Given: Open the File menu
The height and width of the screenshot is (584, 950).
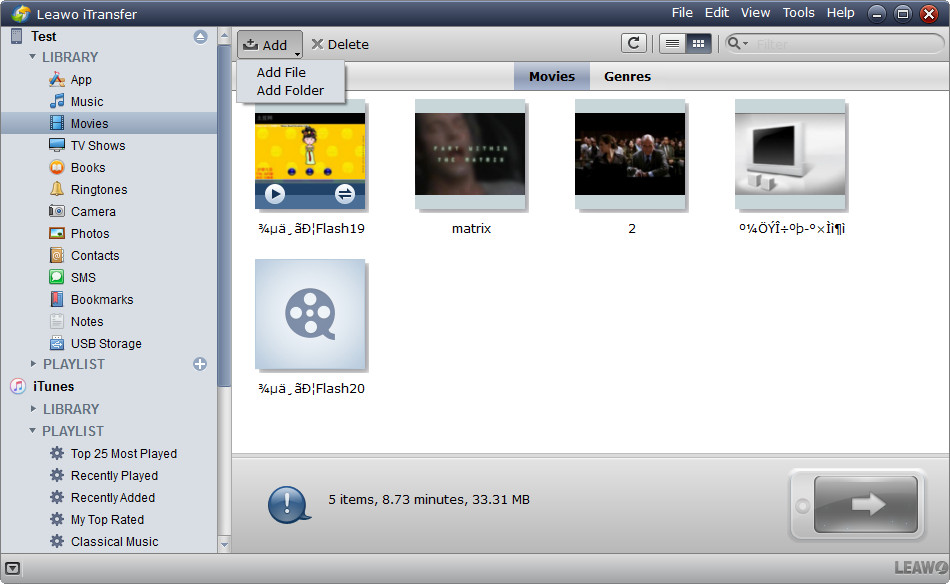Looking at the screenshot, I should [682, 13].
